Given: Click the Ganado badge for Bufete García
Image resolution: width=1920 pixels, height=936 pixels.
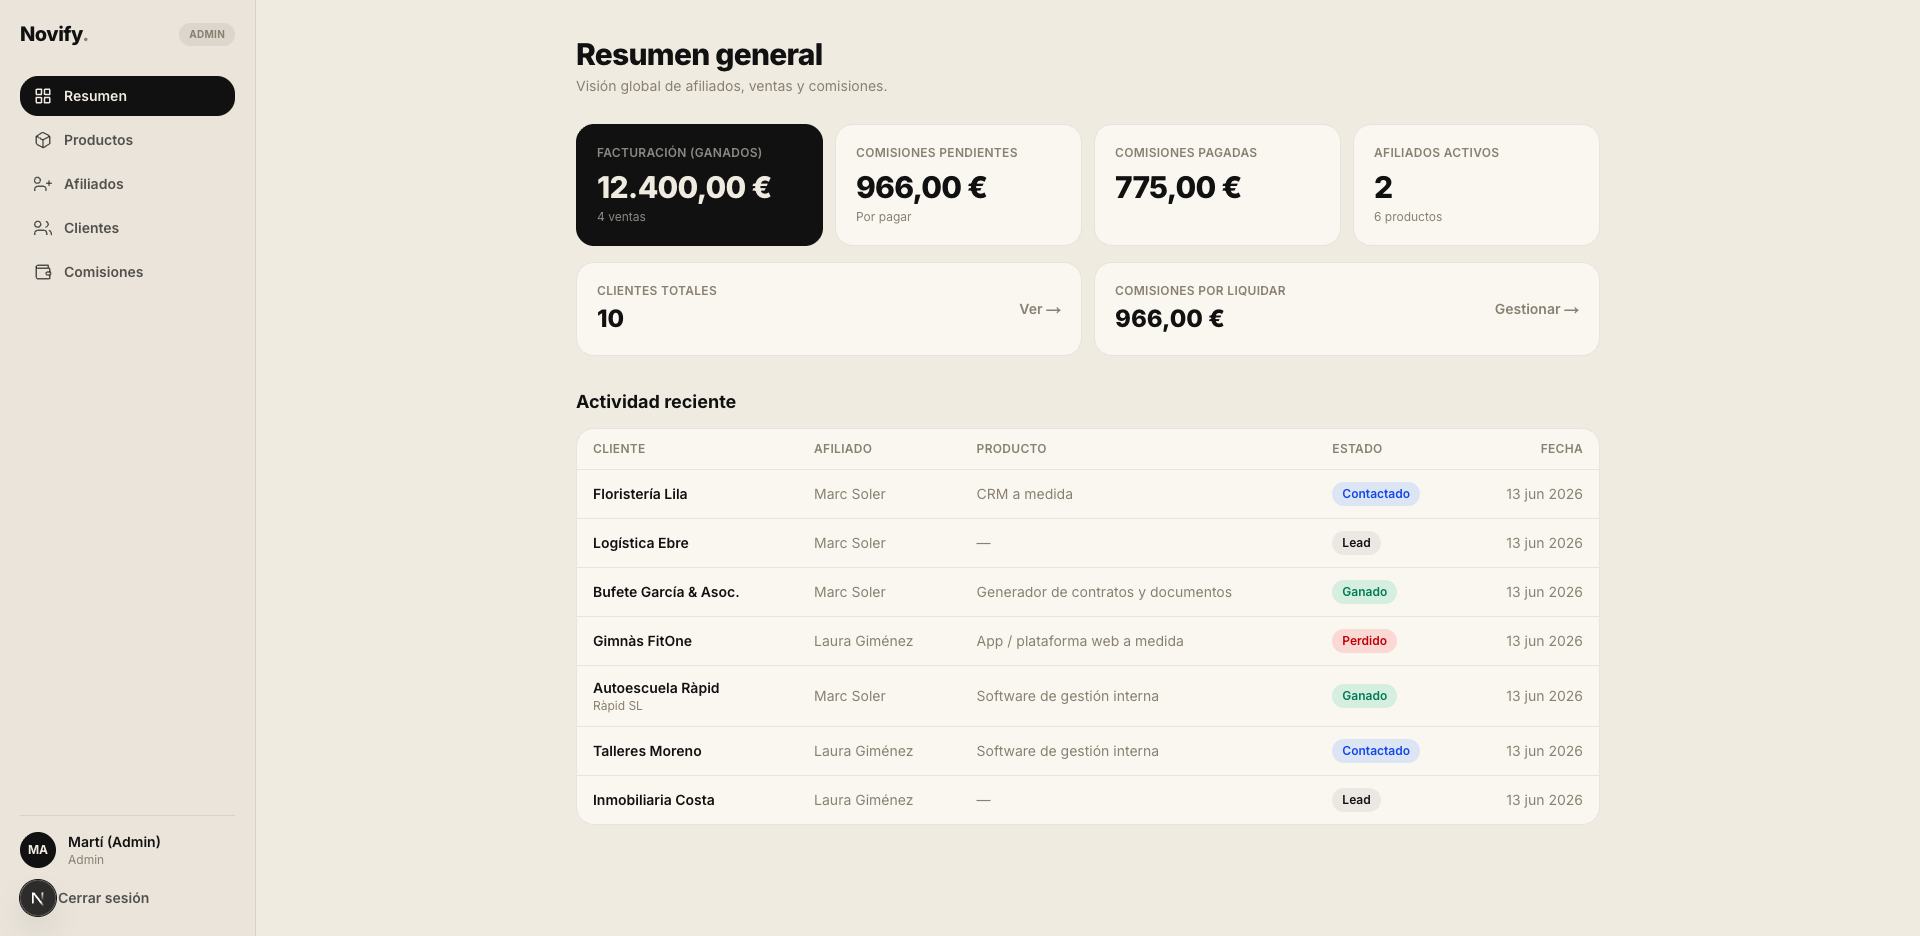Looking at the screenshot, I should pyautogui.click(x=1364, y=592).
